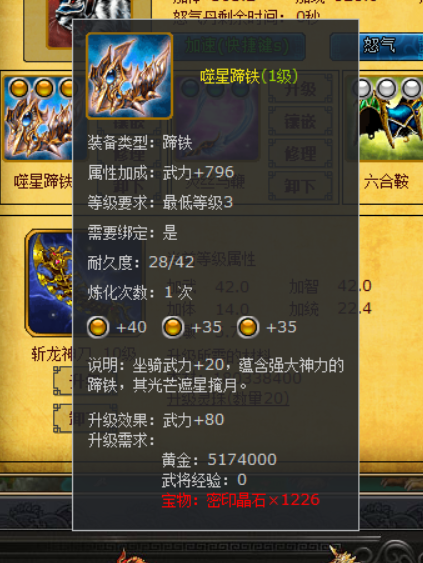Click the second gold gem on 噬星蹄铁 slot
Screen dimensions: 423x563
tap(44, 88)
